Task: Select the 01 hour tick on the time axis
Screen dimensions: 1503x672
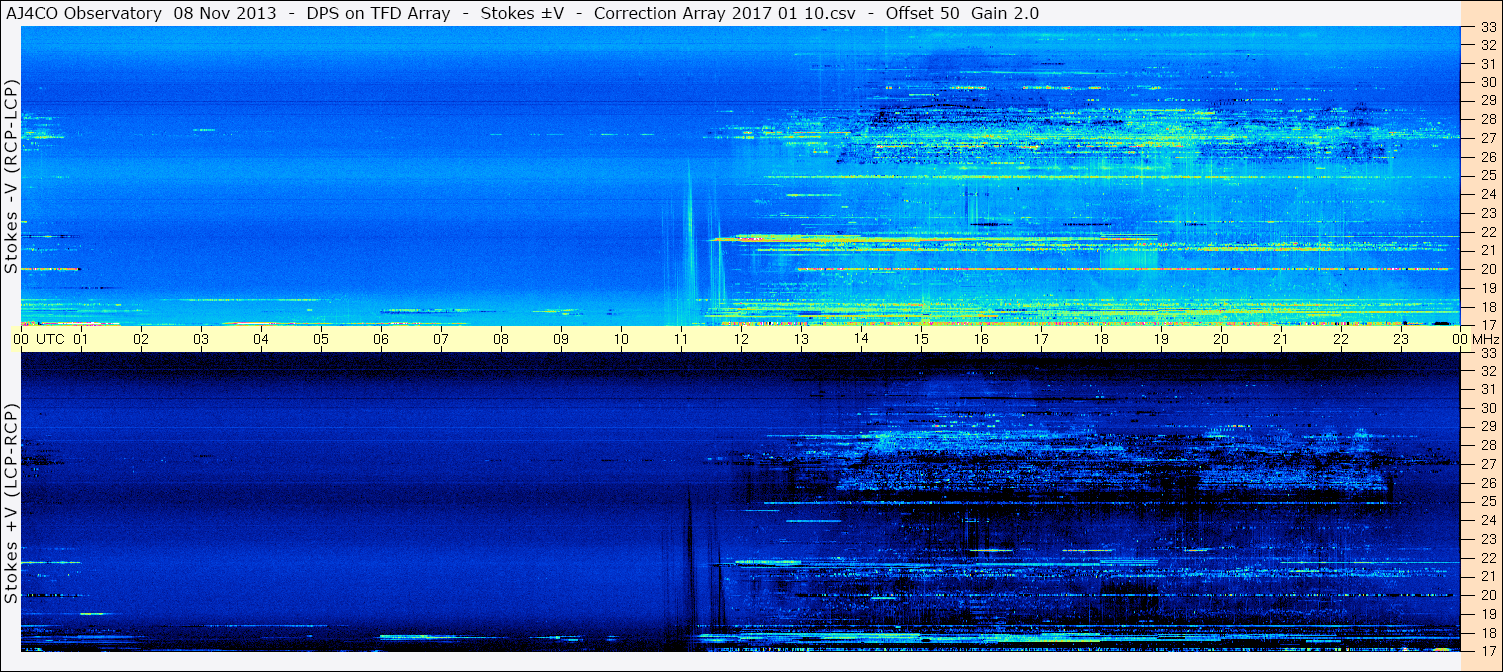Action: pyautogui.click(x=81, y=339)
